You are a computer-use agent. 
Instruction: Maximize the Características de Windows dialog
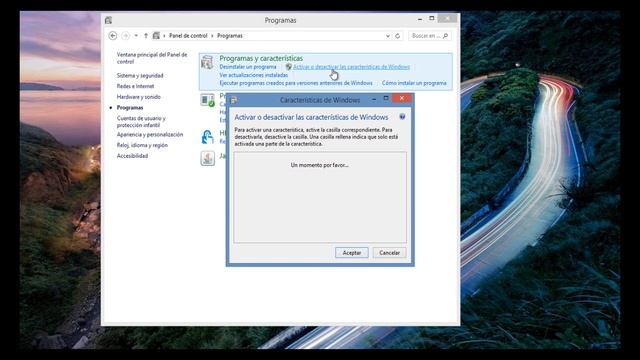(386, 98)
